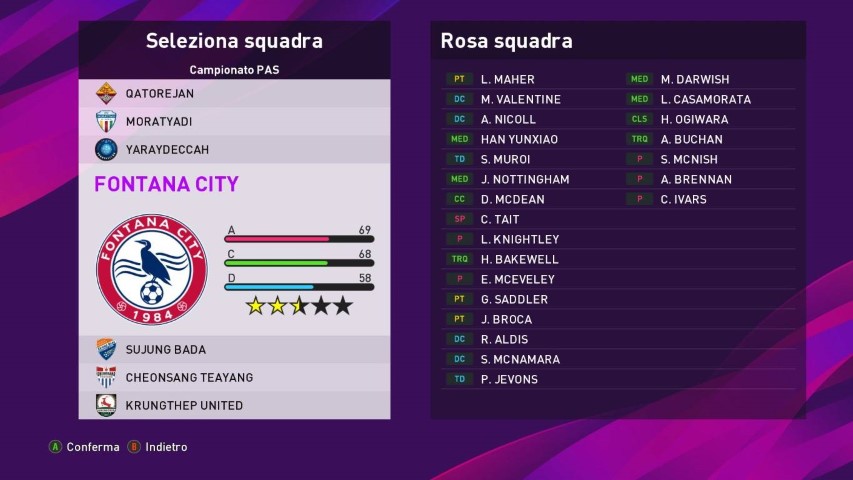Select player L. Maher in the squad list

coord(507,79)
